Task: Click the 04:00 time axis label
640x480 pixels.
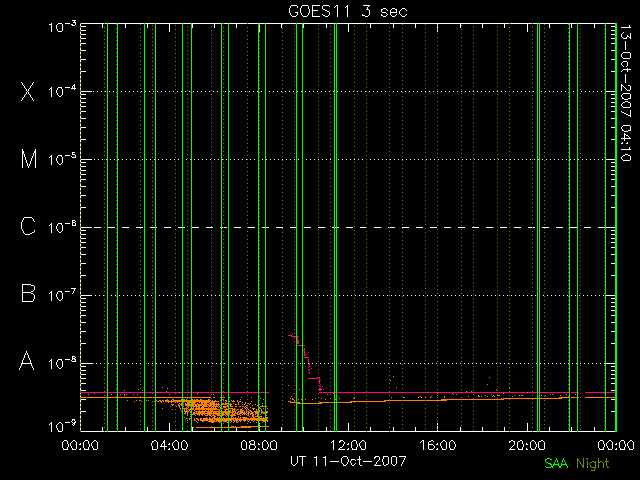Action: pyautogui.click(x=169, y=445)
